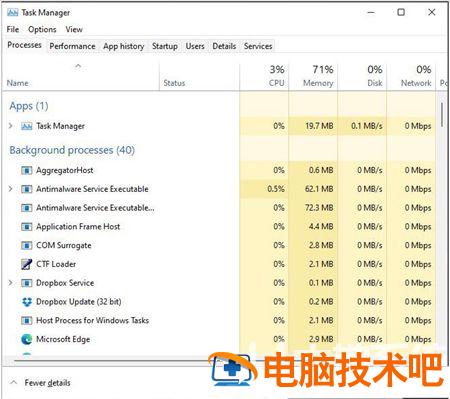Screen dimensions: 450x399
Task: Minimize the Task Manager window
Action: coord(371,12)
